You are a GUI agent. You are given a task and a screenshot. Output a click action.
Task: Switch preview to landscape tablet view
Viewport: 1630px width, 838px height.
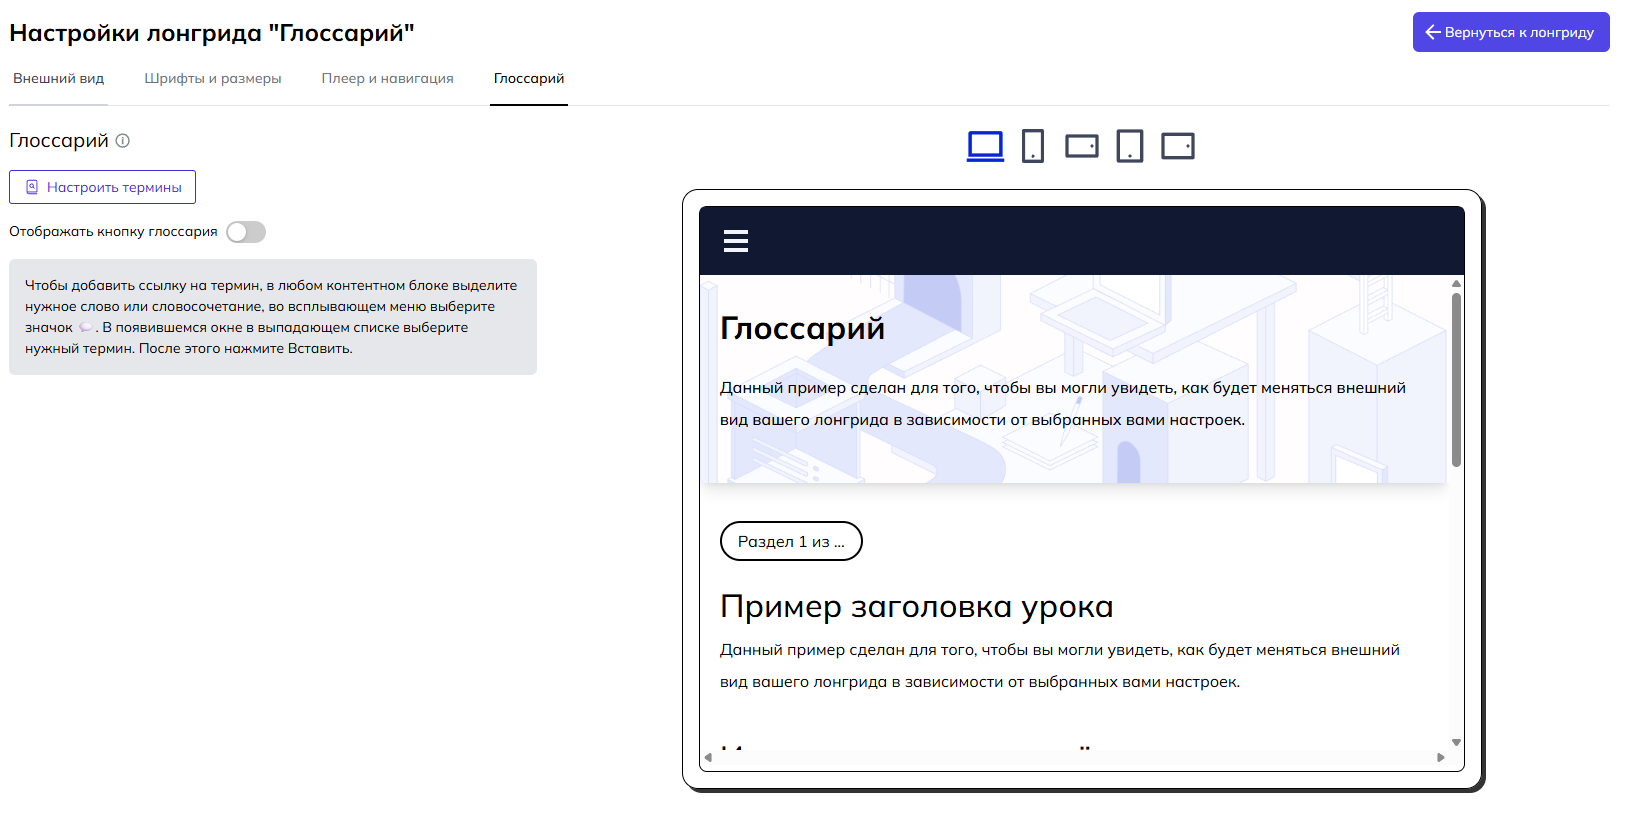(1177, 146)
